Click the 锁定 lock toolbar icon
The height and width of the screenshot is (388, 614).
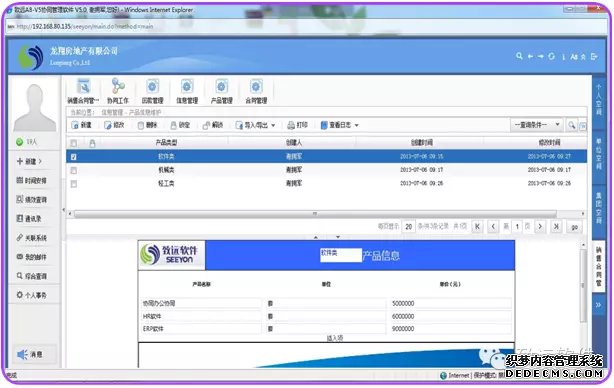pos(173,126)
